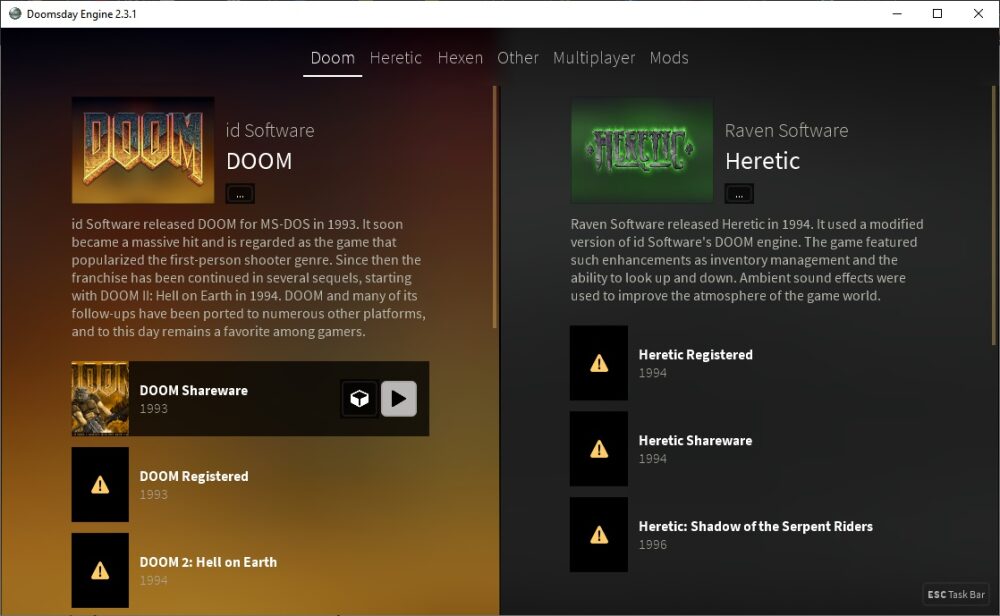Image resolution: width=1000 pixels, height=616 pixels.
Task: Open the Multiplayer tab
Action: coord(594,58)
